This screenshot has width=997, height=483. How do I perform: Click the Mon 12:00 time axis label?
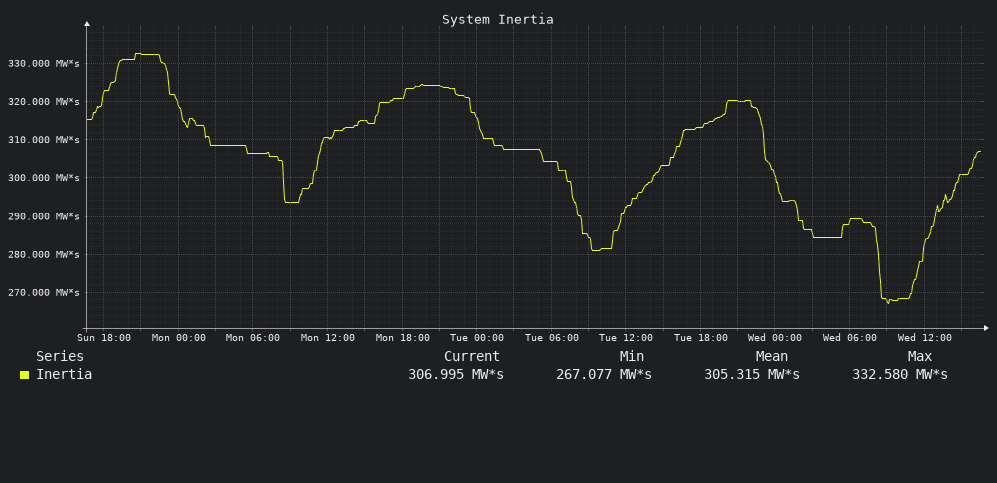pos(327,337)
